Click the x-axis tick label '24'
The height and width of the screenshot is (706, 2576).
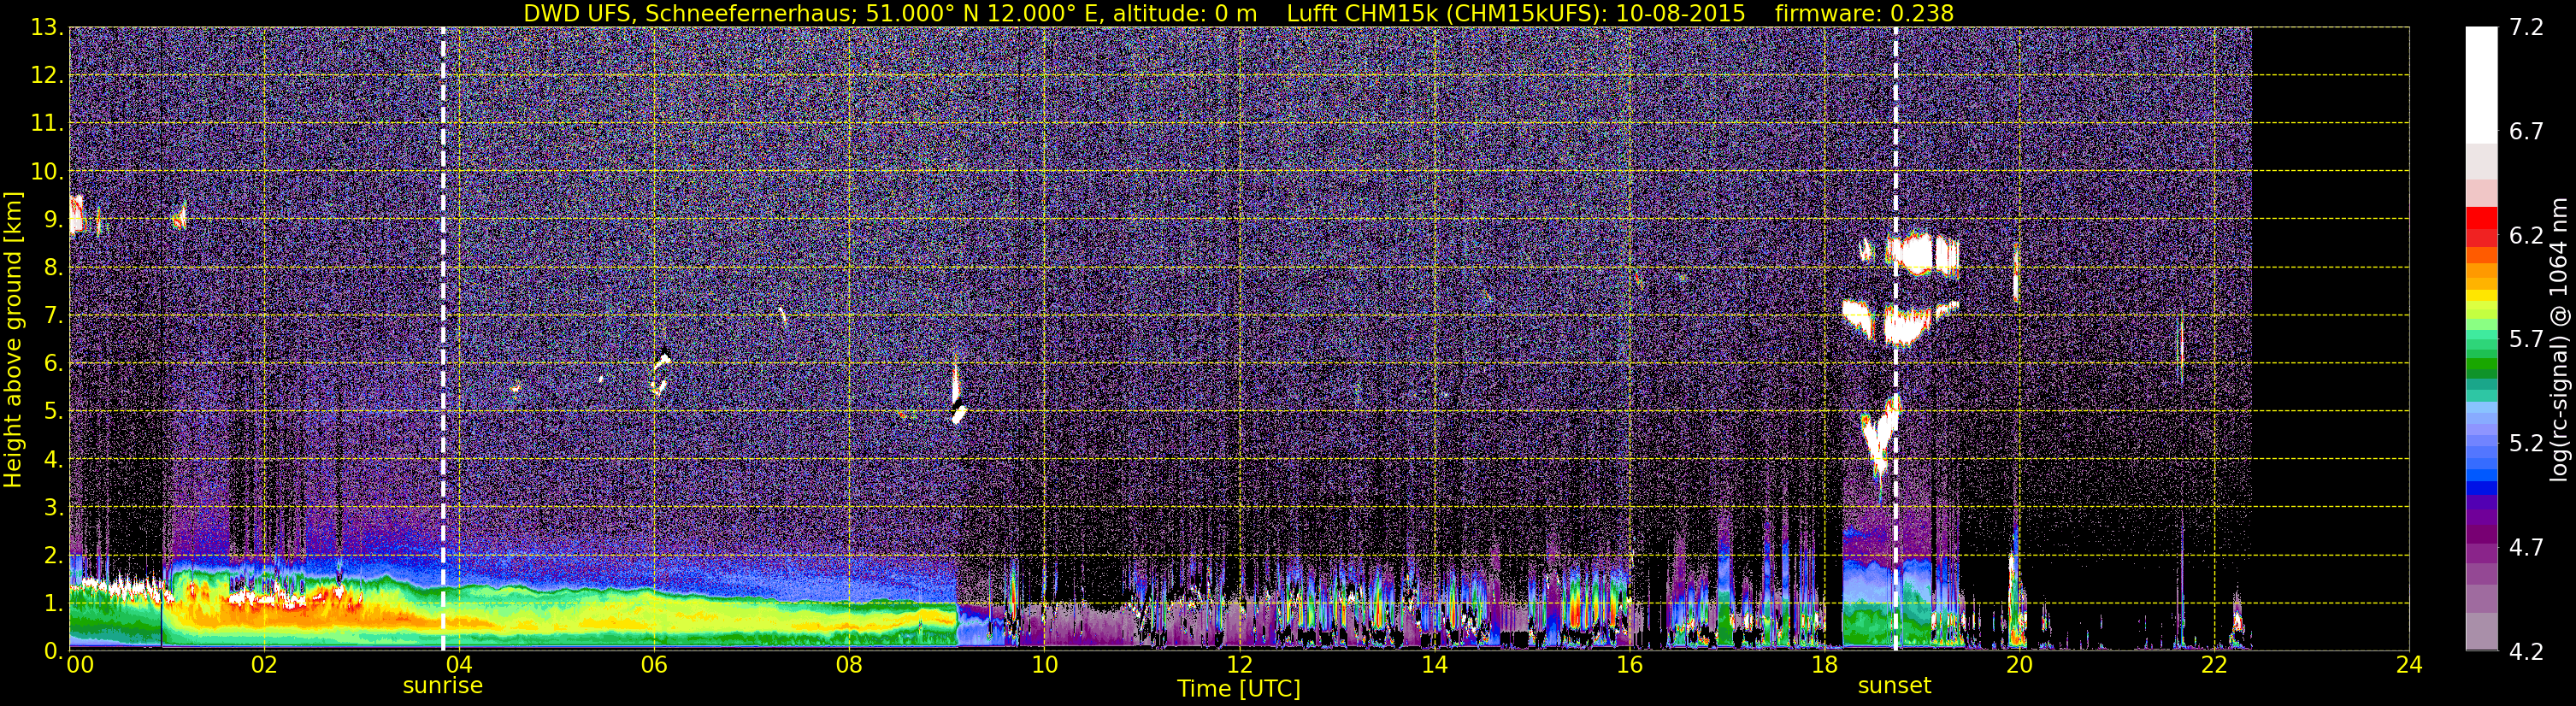2409,664
